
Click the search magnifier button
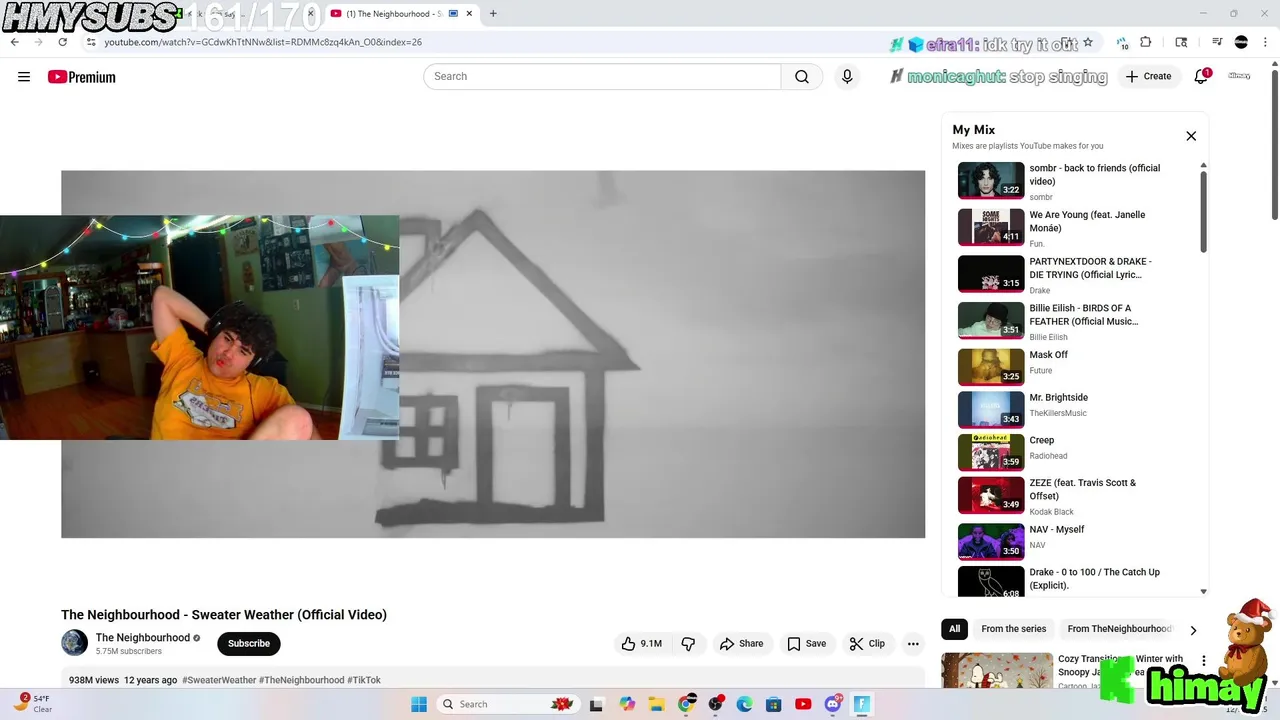pos(802,77)
